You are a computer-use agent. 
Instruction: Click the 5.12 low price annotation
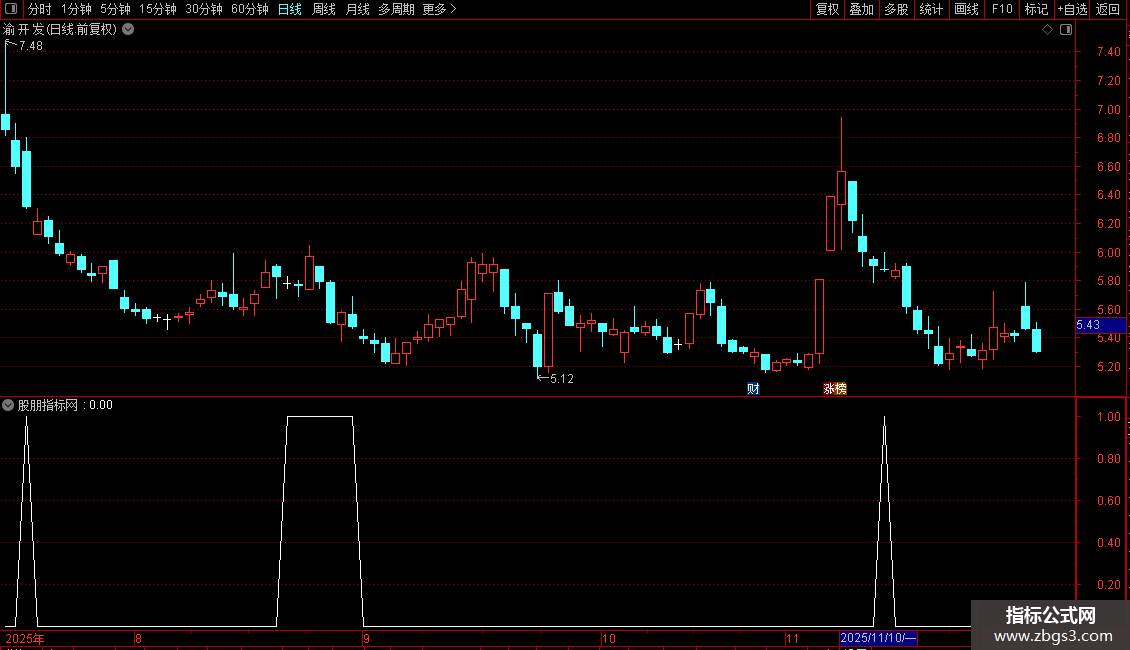[x=562, y=379]
